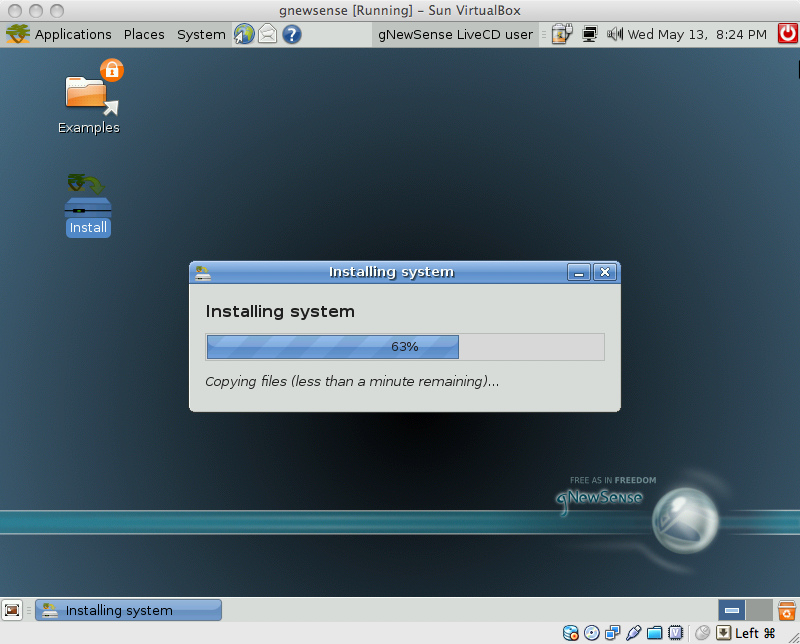This screenshot has width=800, height=644.
Task: Switch to the second workspace
Action: tap(759, 610)
